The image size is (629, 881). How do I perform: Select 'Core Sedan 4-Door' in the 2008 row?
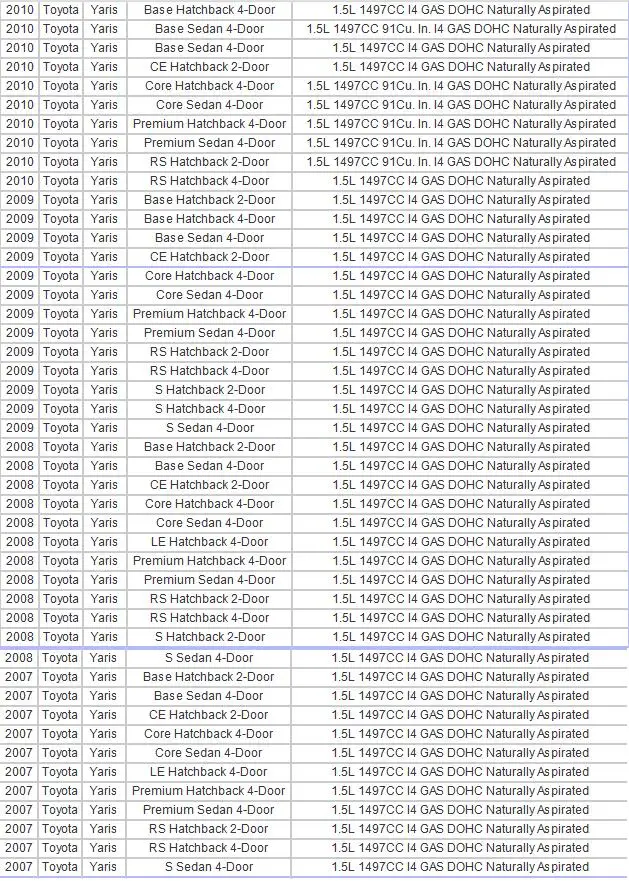(x=210, y=523)
